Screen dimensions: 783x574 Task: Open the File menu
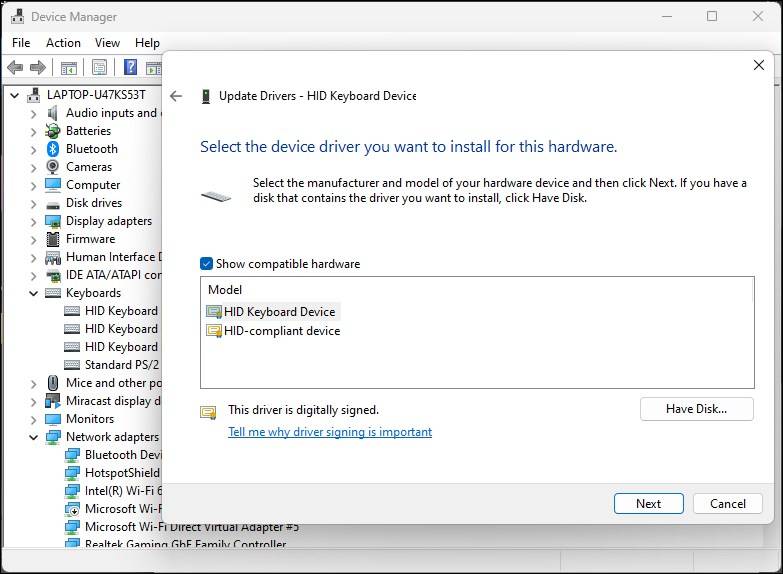[21, 43]
